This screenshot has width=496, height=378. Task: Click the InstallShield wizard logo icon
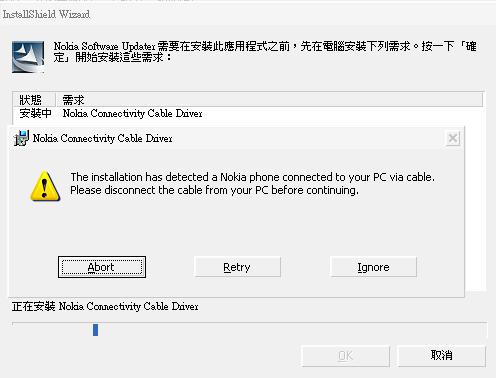pyautogui.click(x=28, y=57)
